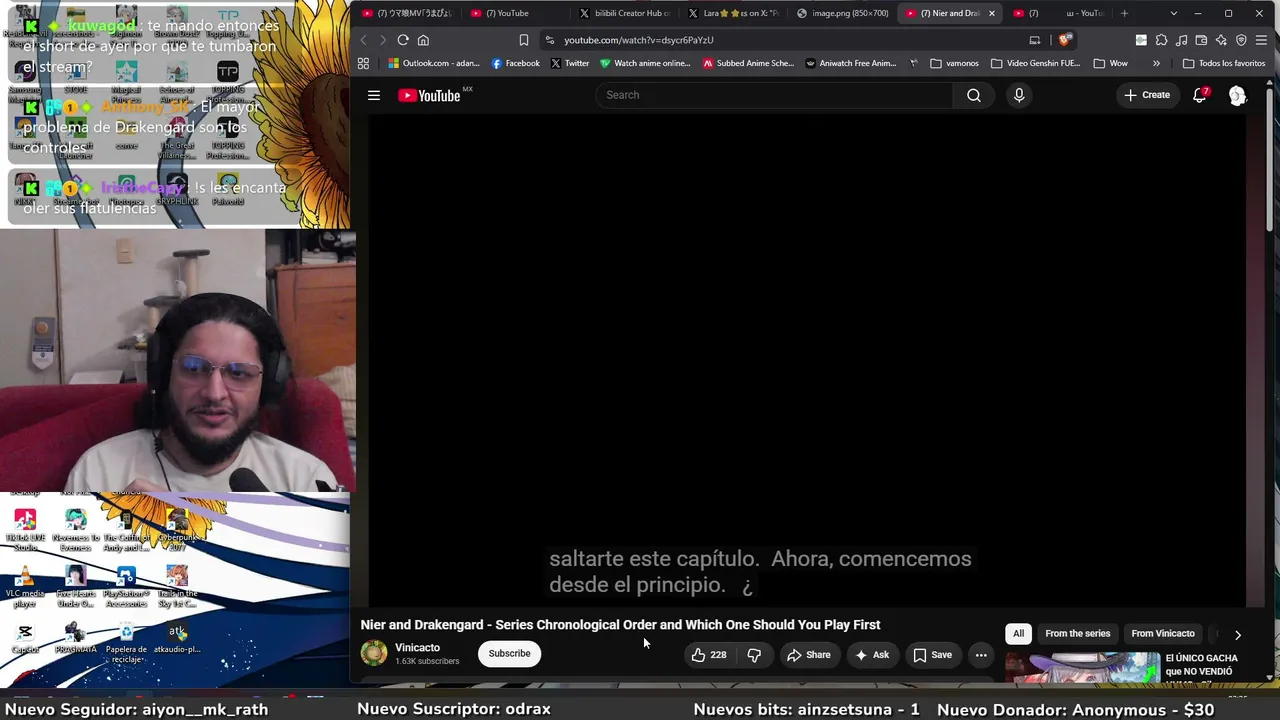This screenshot has height=720, width=1280.
Task: Open the browser main menu
Action: pos(1261,40)
